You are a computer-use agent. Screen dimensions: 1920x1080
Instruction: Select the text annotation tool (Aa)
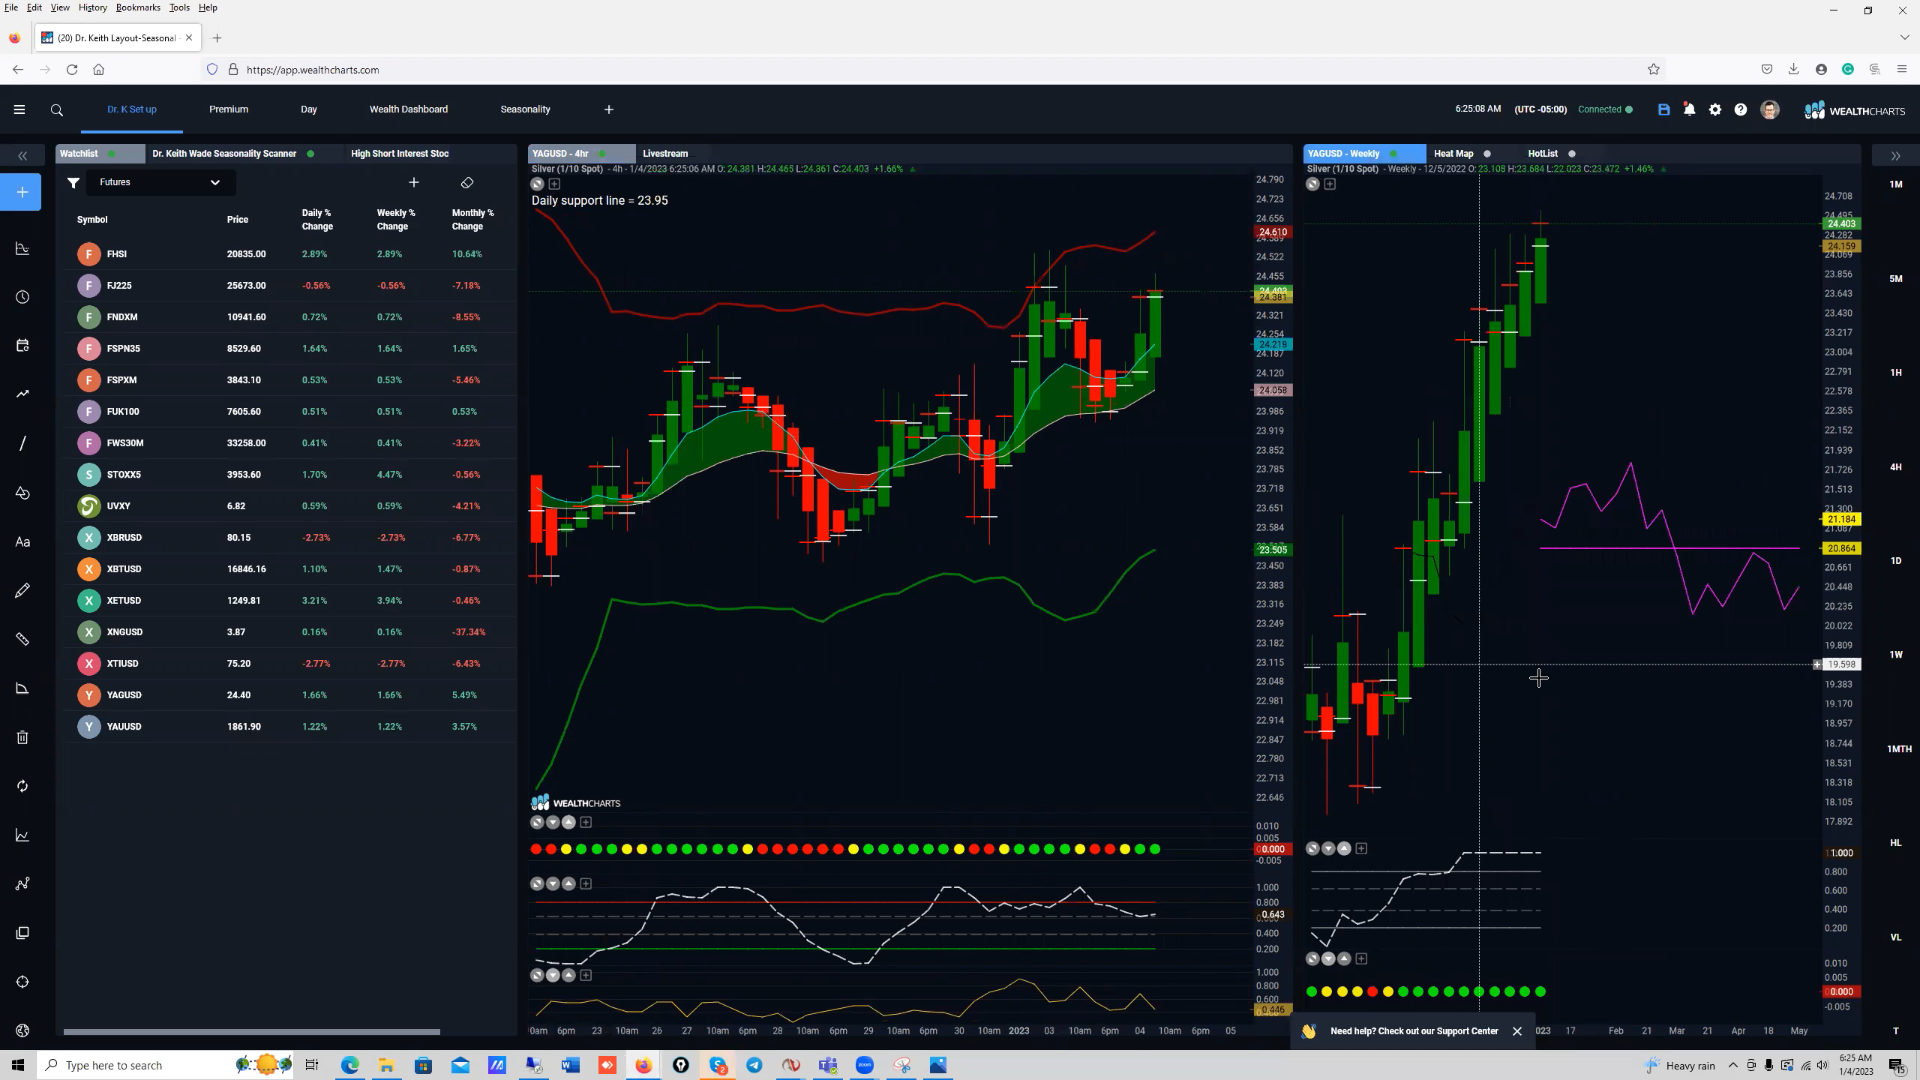22,542
